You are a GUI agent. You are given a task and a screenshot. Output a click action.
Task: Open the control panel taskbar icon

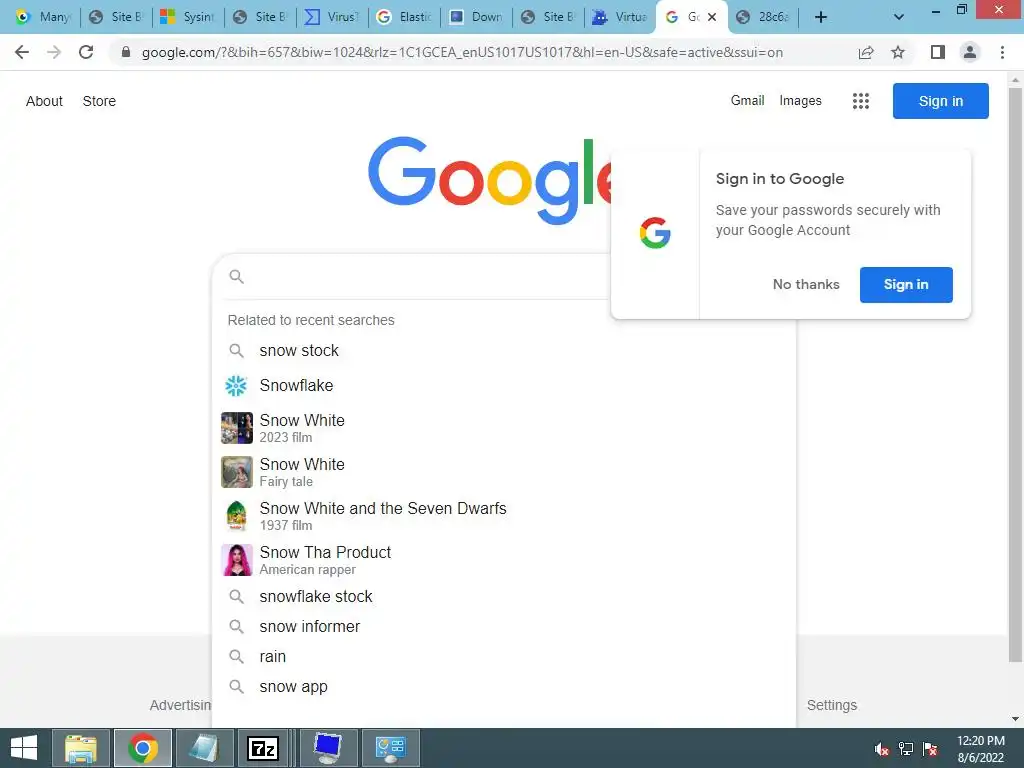coord(391,748)
